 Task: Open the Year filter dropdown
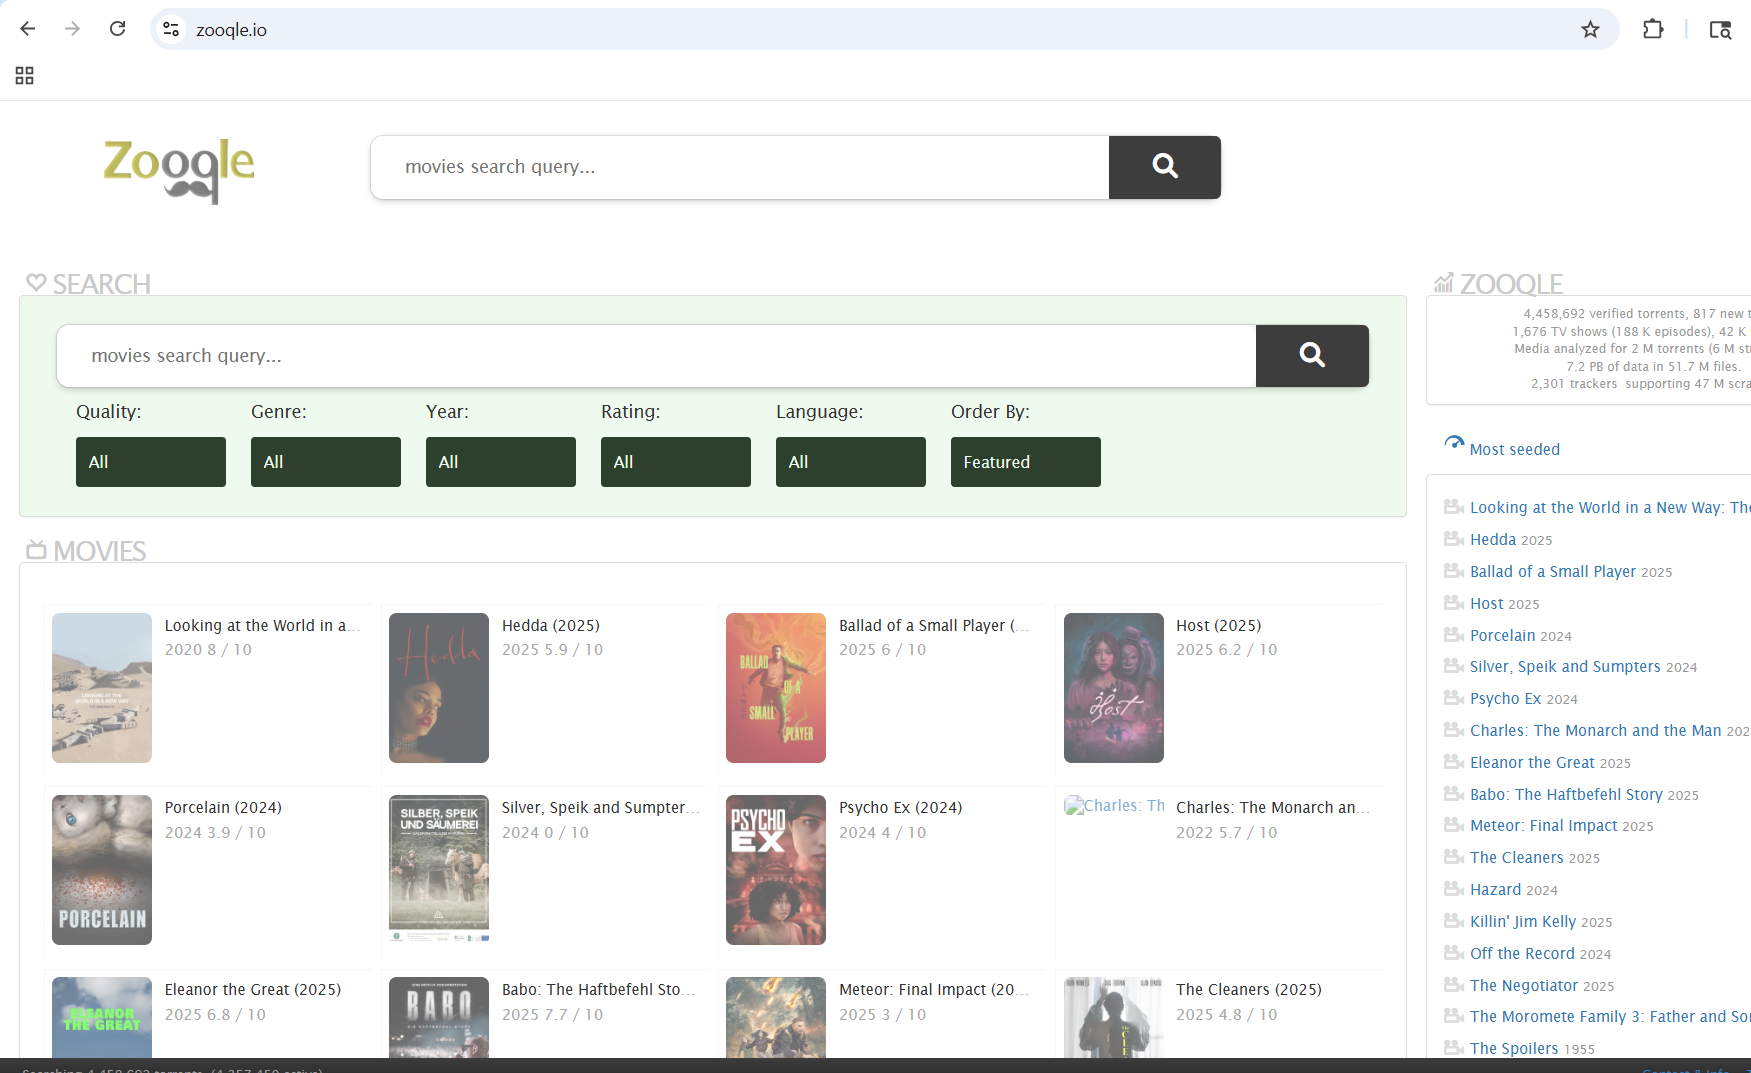pyautogui.click(x=501, y=462)
